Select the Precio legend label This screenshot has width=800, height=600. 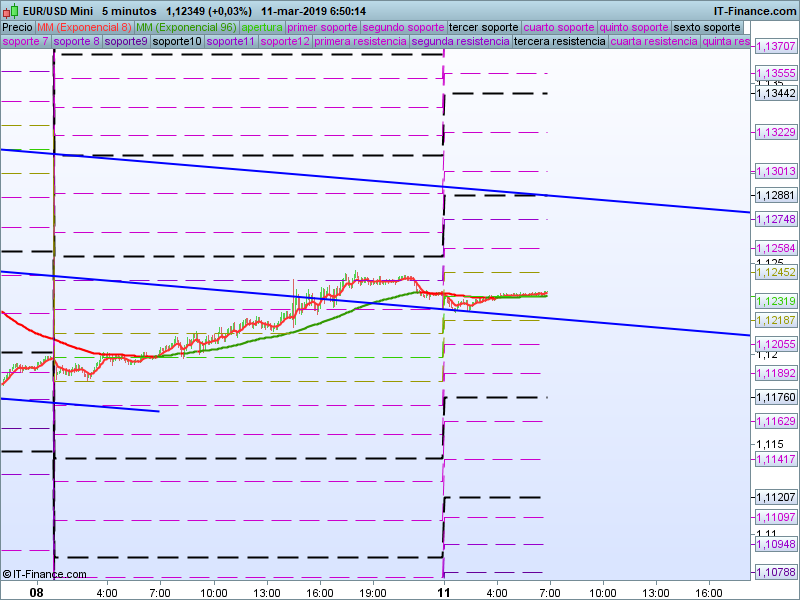16,27
